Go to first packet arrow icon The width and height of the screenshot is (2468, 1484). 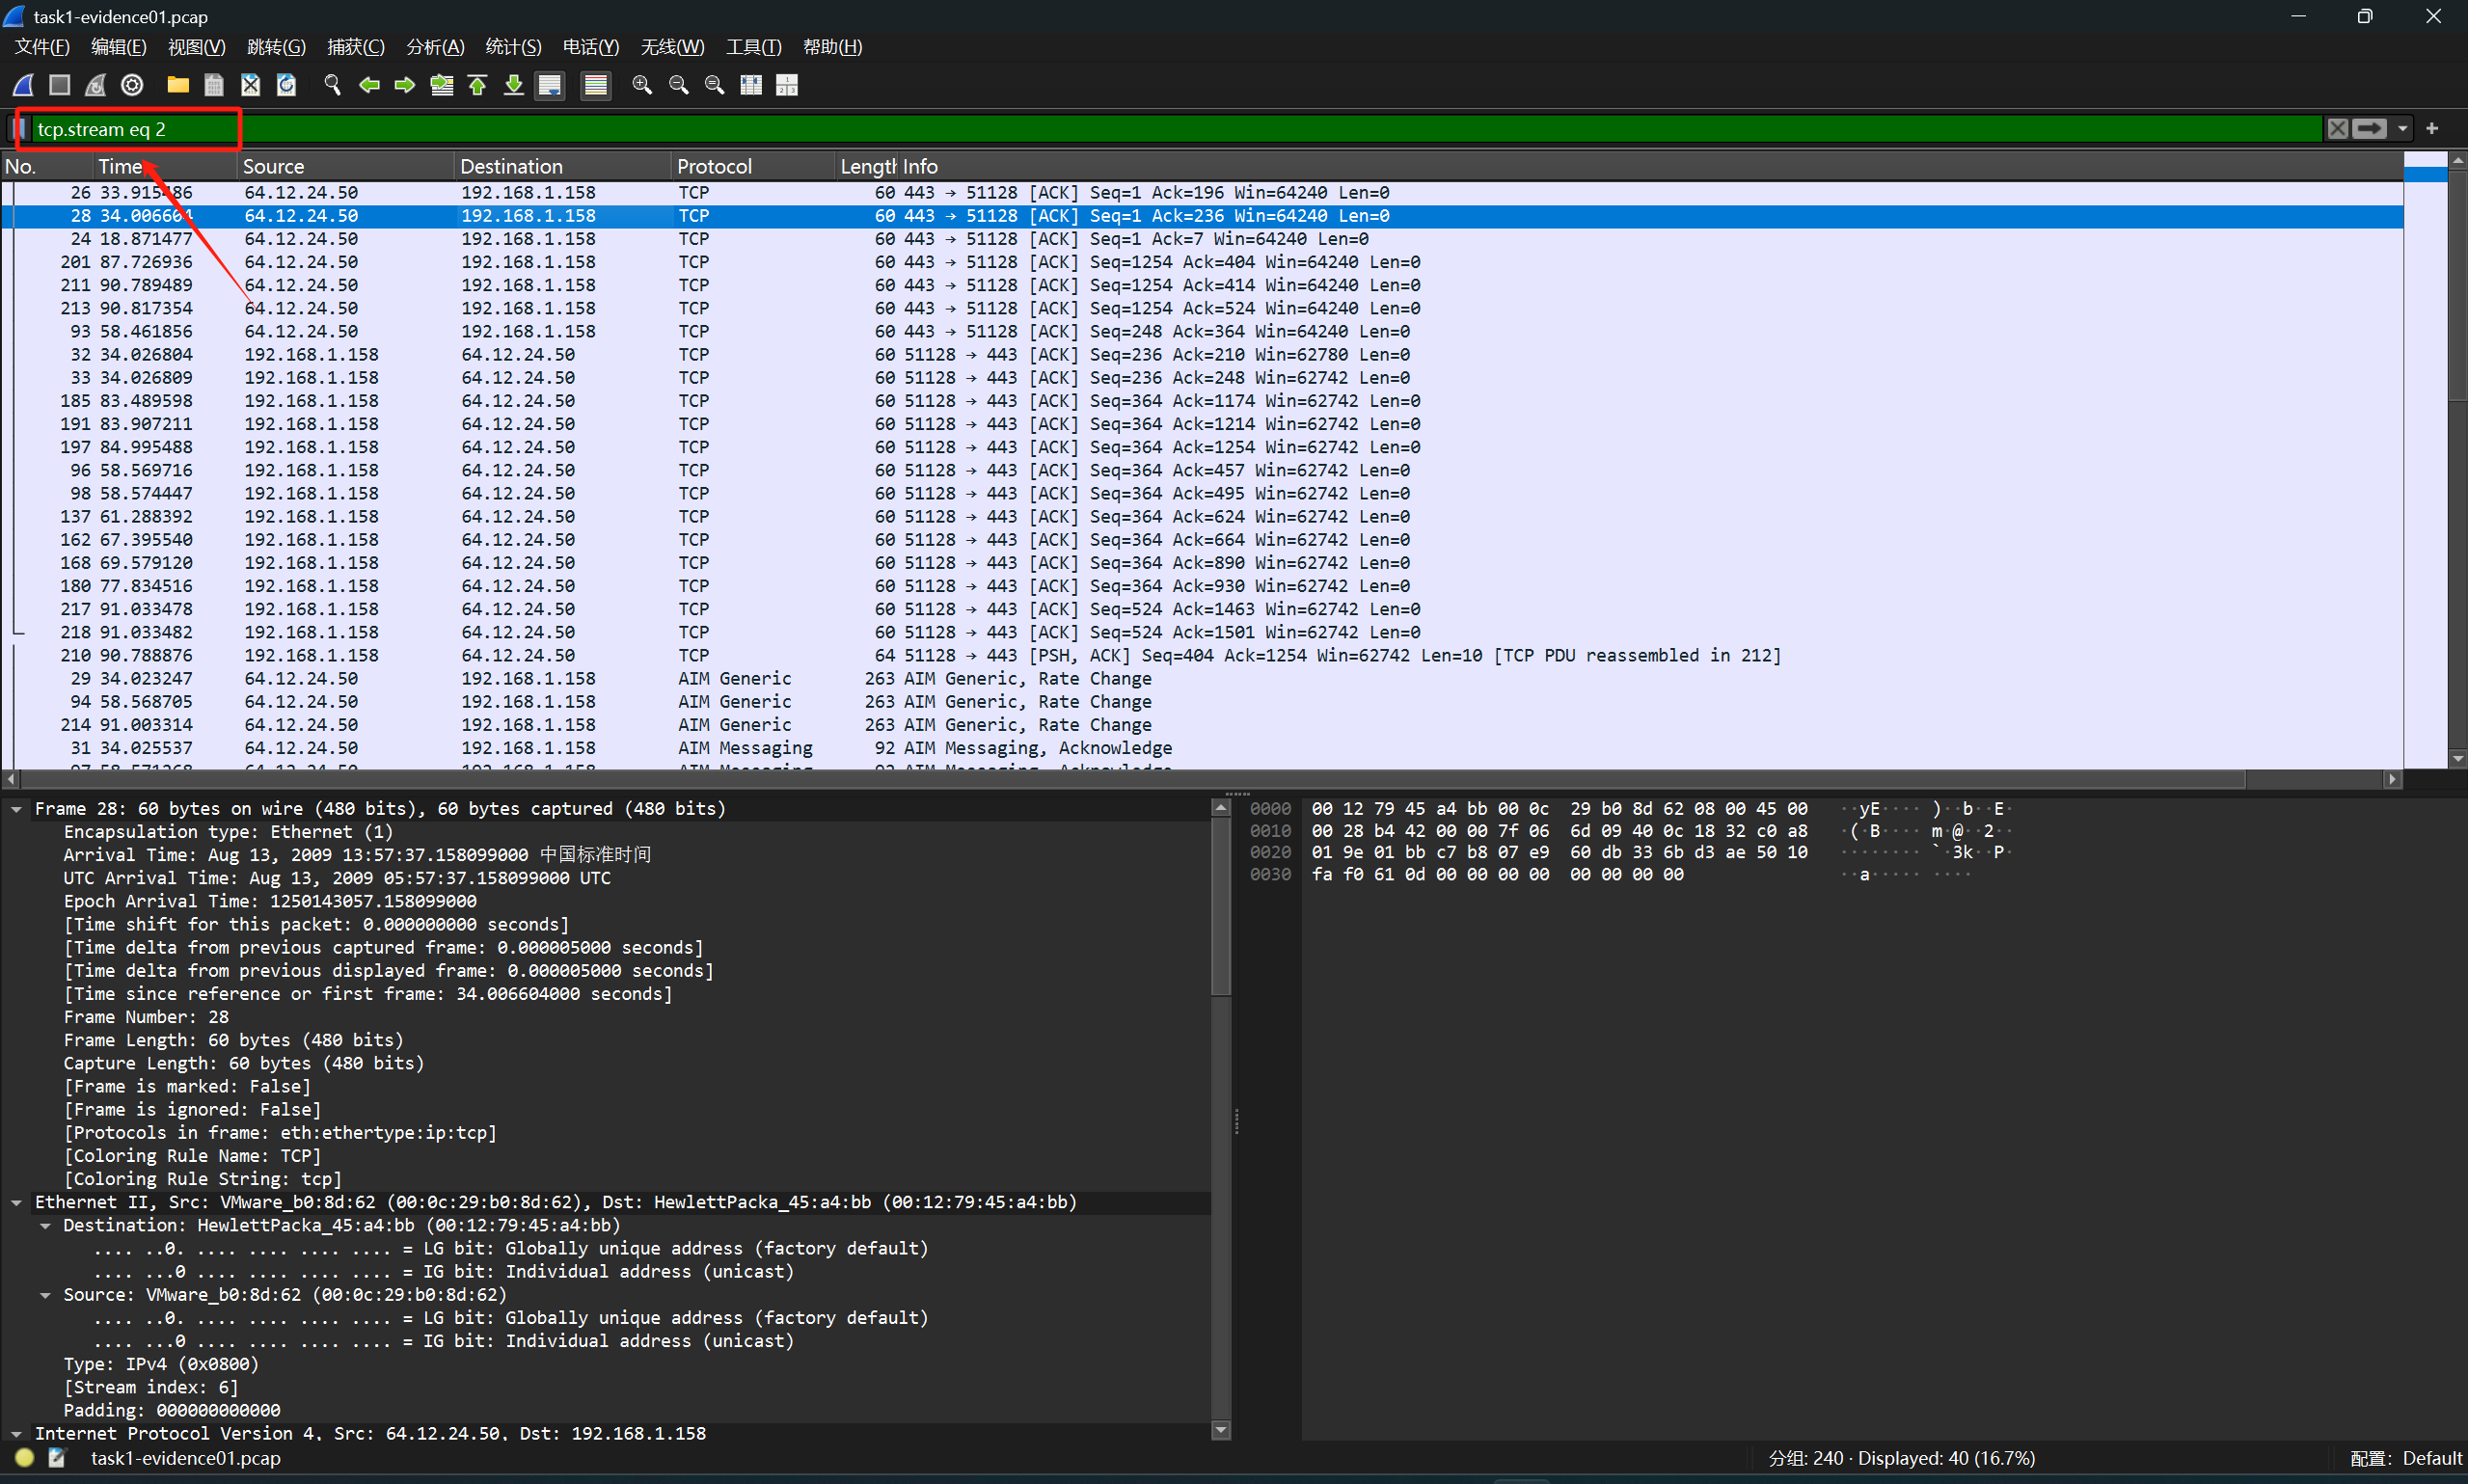(478, 86)
